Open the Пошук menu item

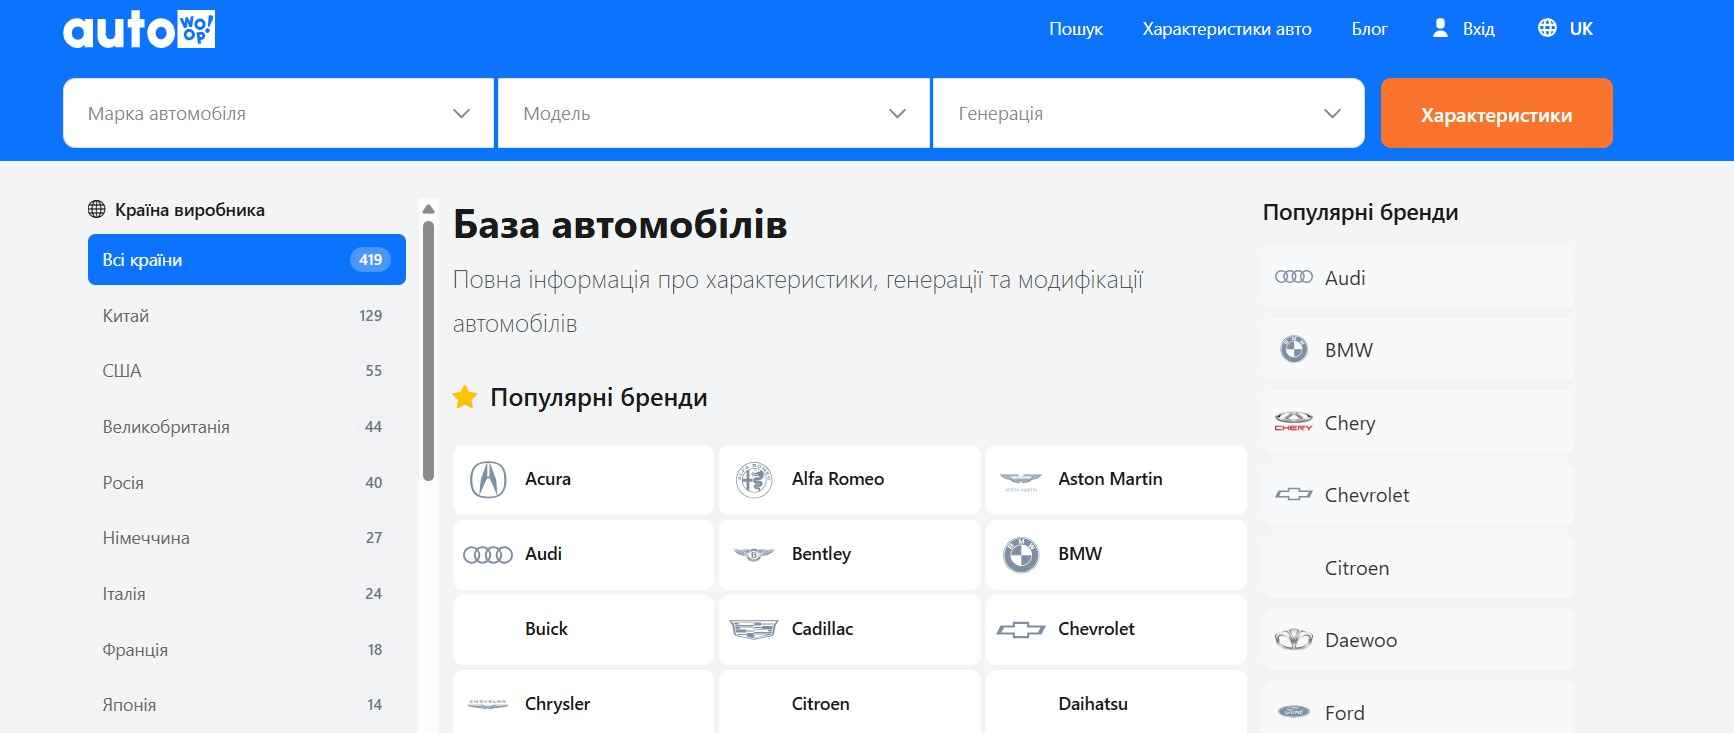(1076, 29)
